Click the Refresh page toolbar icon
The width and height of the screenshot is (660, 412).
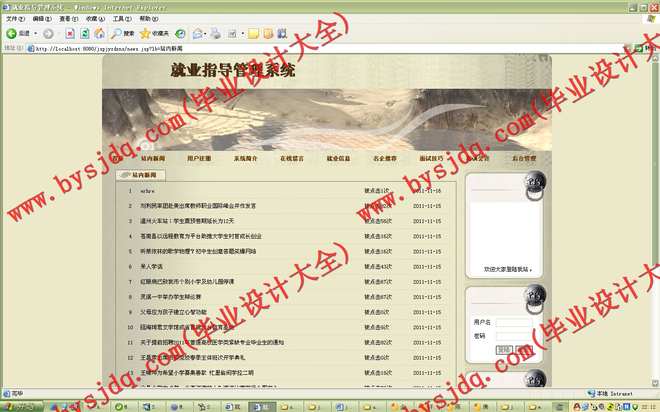click(x=86, y=33)
